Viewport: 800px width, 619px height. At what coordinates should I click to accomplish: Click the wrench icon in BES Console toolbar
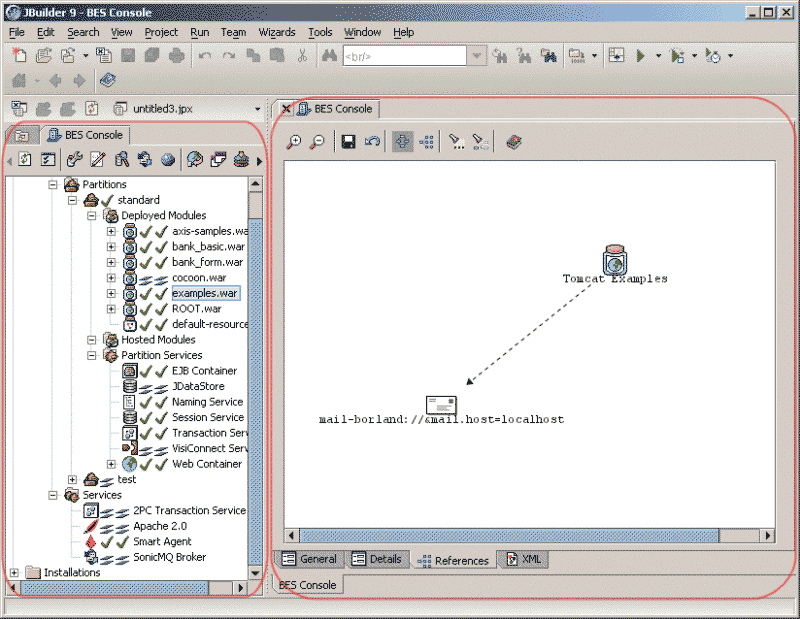click(x=74, y=159)
